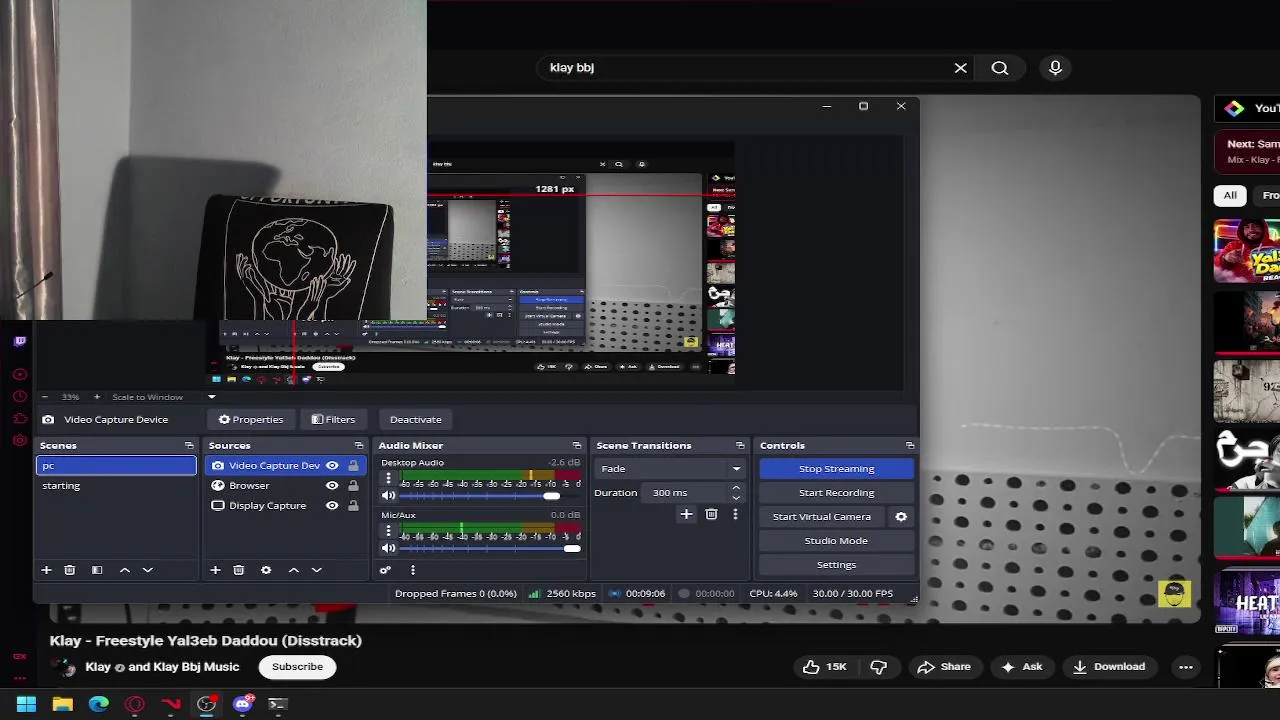Screen dimensions: 1280x720
Task: Lock the Video Capture Device source
Action: (353, 466)
